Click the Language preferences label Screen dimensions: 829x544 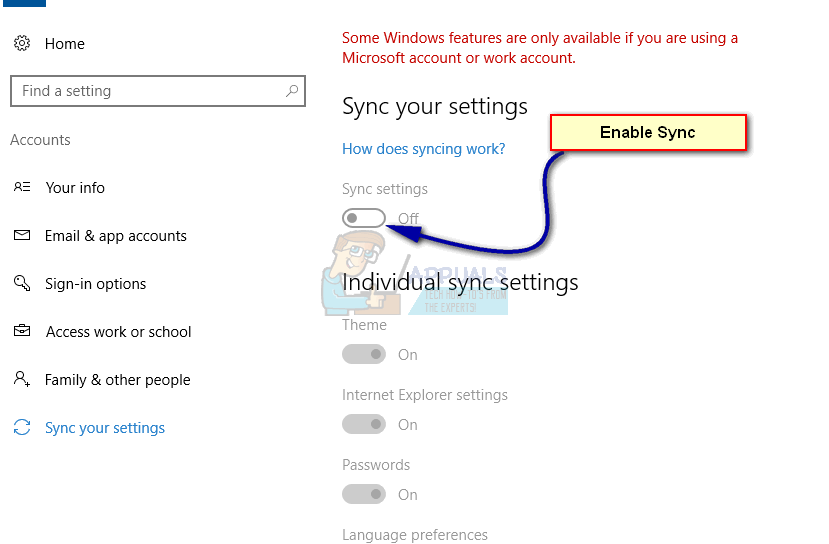point(414,535)
